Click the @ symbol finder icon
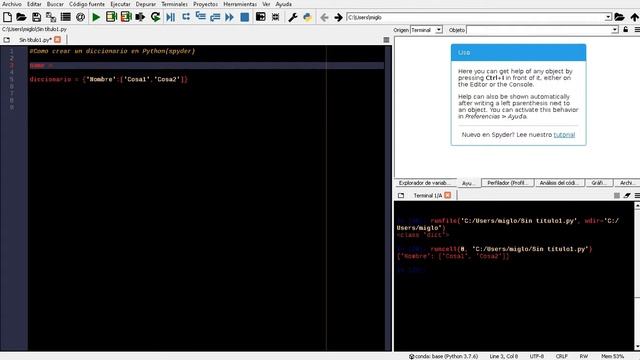The height and width of the screenshot is (360, 640). coord(80,17)
